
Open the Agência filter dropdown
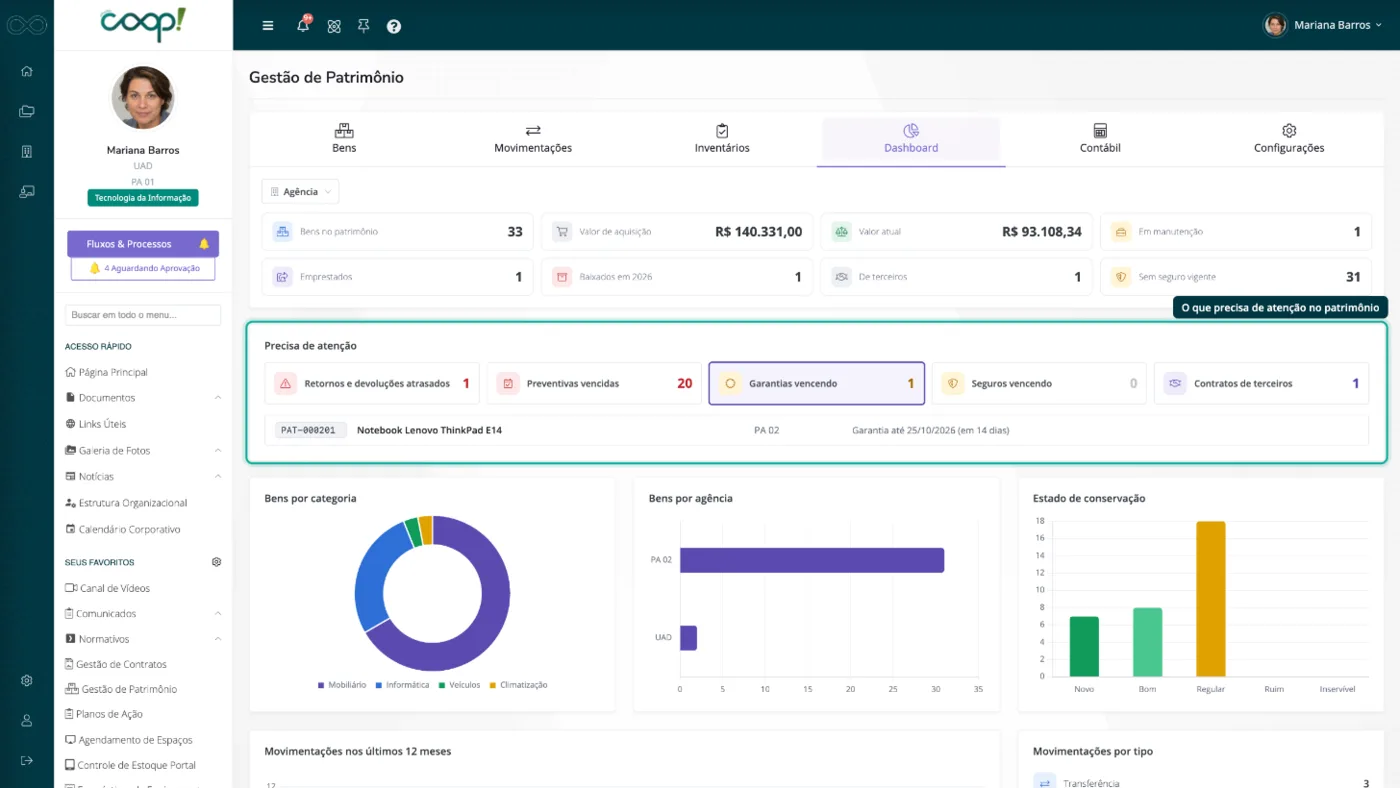tap(300, 192)
